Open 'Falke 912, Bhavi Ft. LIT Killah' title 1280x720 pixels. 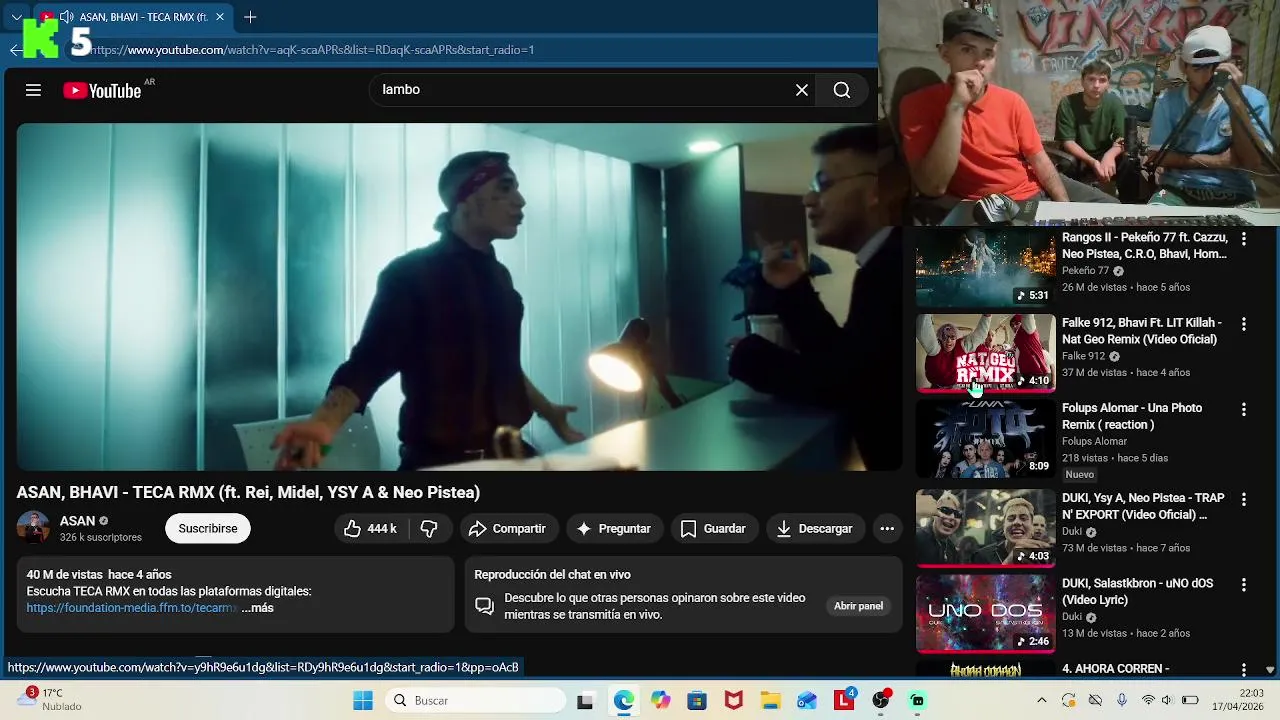tap(1142, 331)
